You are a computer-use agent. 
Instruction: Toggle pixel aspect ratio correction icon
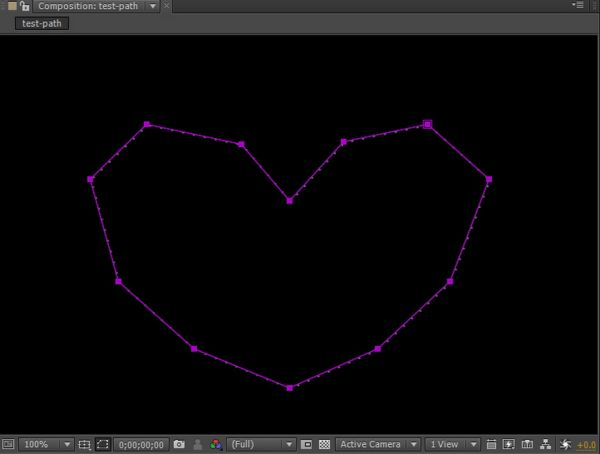[x=491, y=444]
